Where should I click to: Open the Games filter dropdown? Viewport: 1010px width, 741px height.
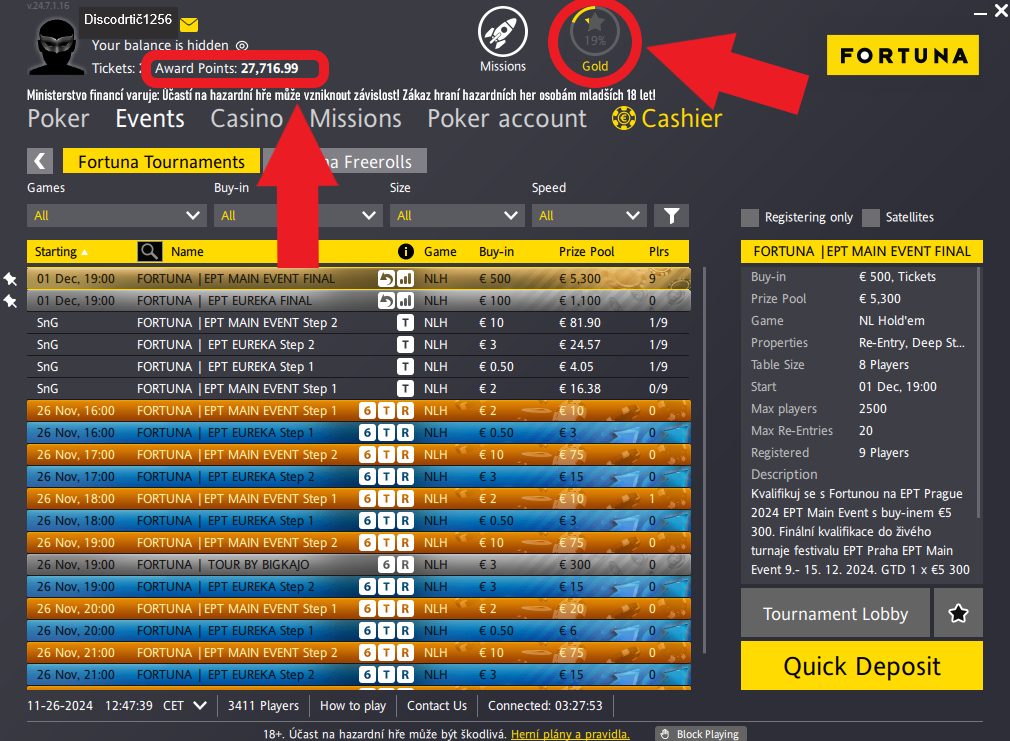pyautogui.click(x=117, y=216)
